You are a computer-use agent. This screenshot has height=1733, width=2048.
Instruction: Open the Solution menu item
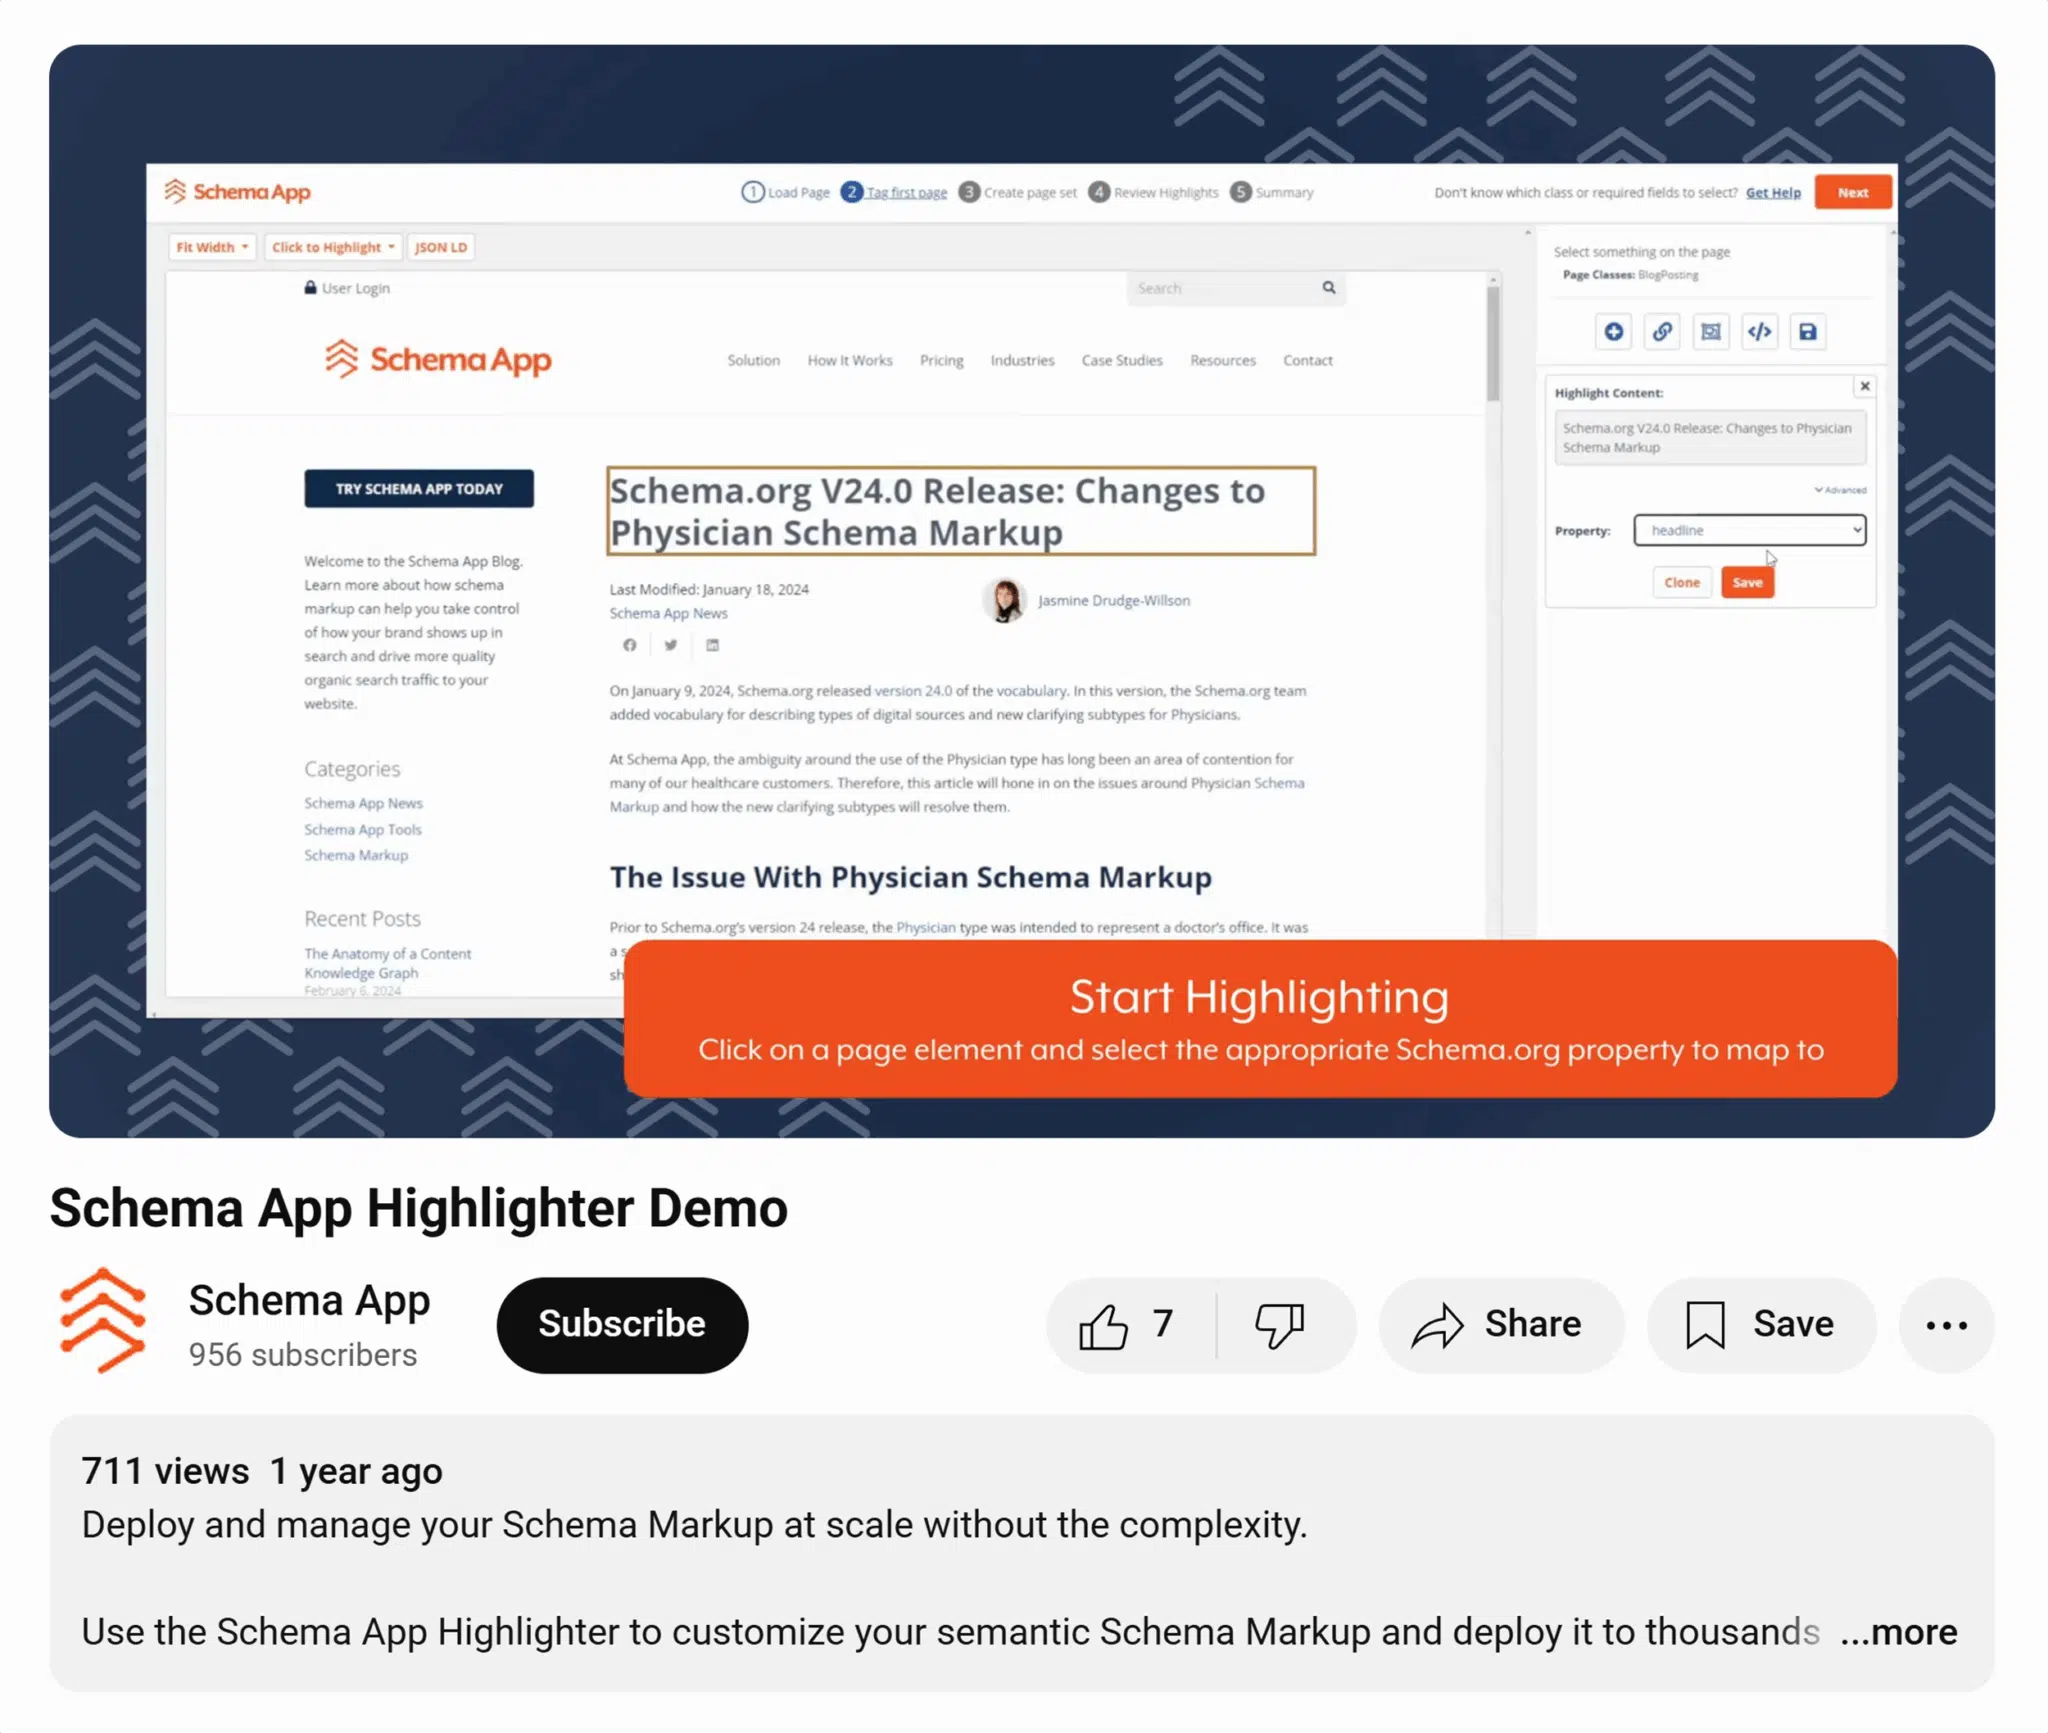click(x=753, y=360)
